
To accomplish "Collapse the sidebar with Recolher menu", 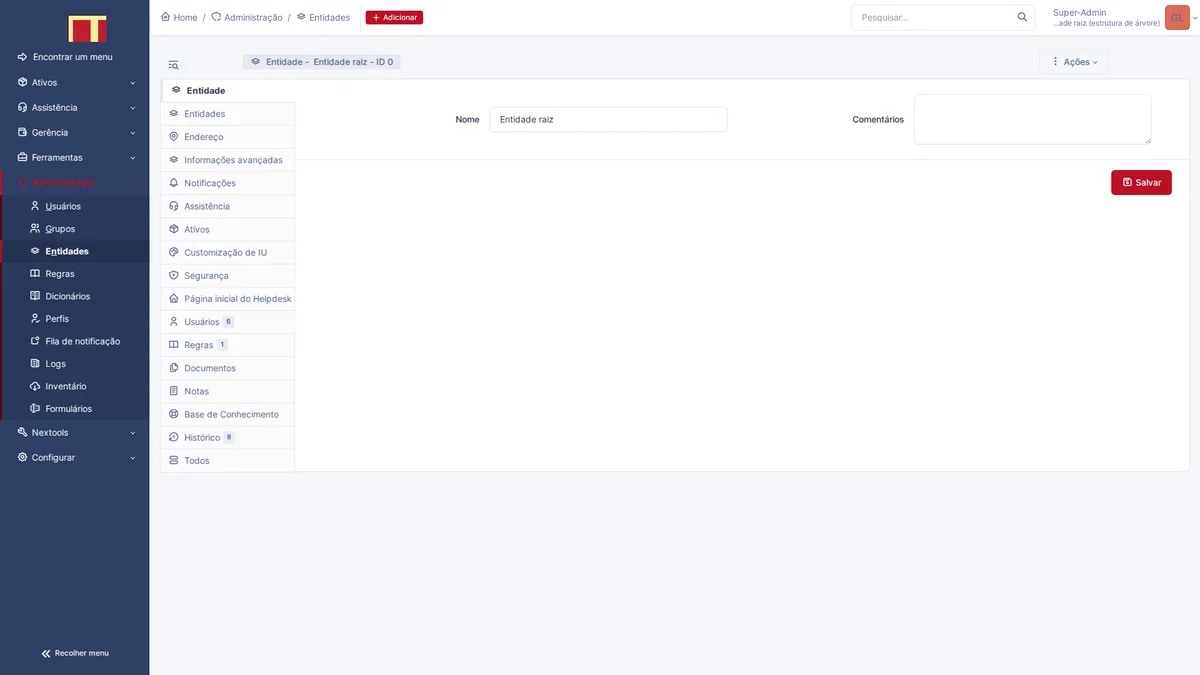I will click(75, 653).
